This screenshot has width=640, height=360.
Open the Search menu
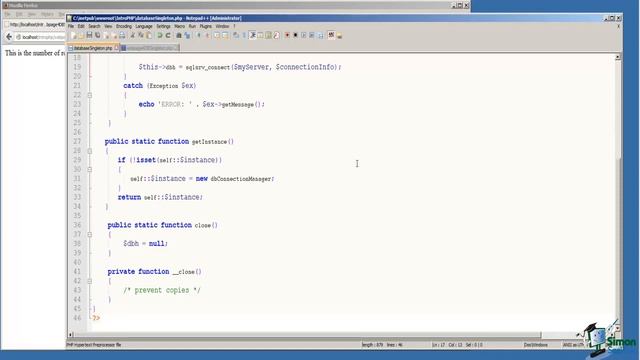[94, 26]
